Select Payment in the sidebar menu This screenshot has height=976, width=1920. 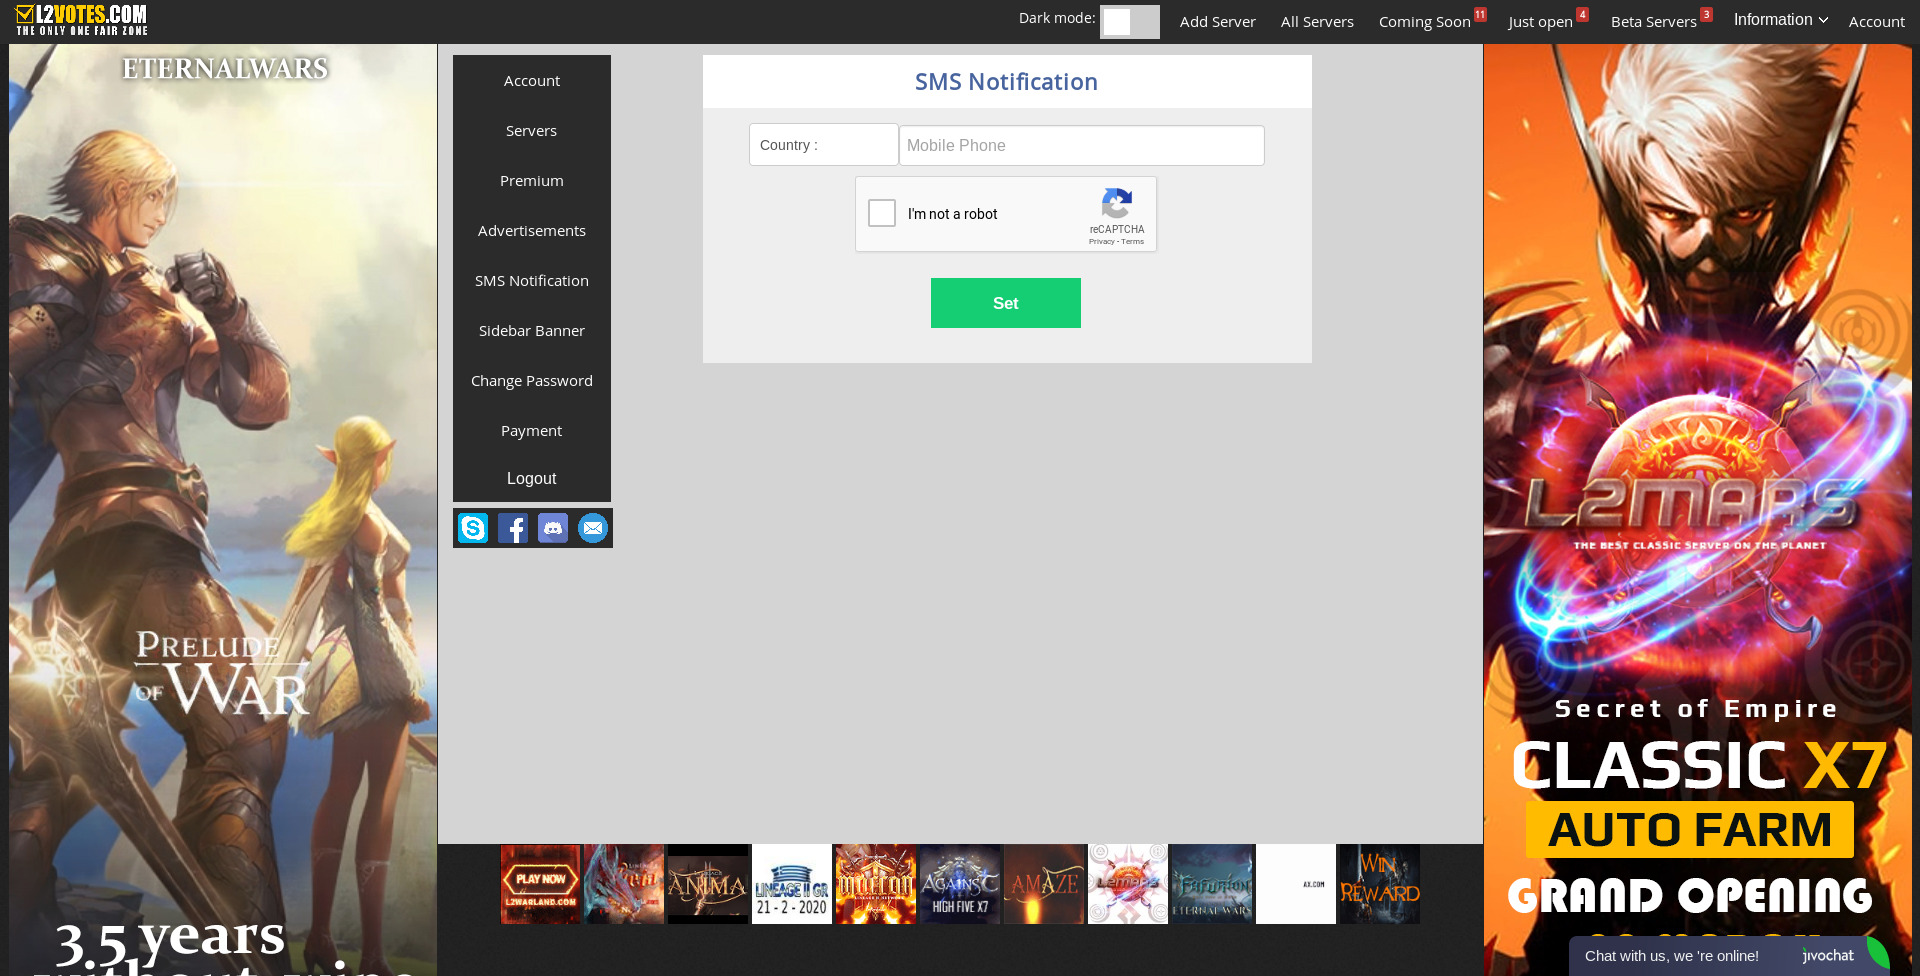click(x=532, y=431)
